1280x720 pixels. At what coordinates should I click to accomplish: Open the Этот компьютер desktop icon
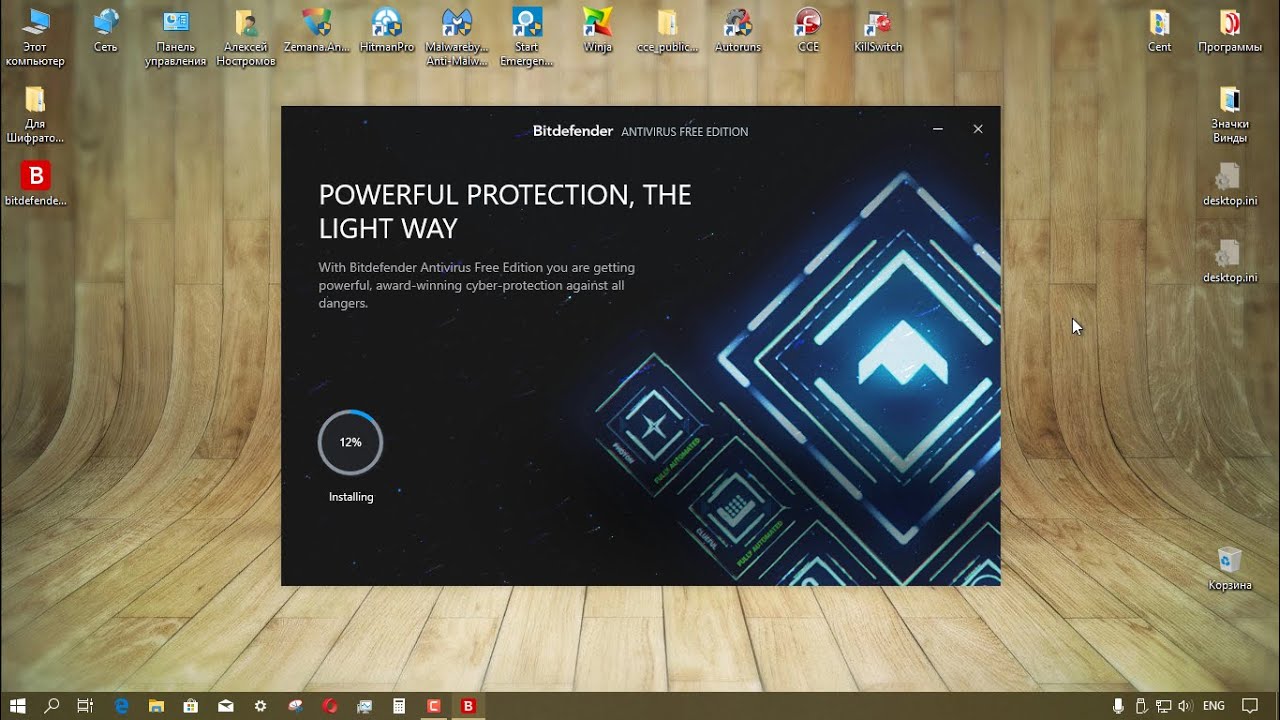tap(34, 37)
